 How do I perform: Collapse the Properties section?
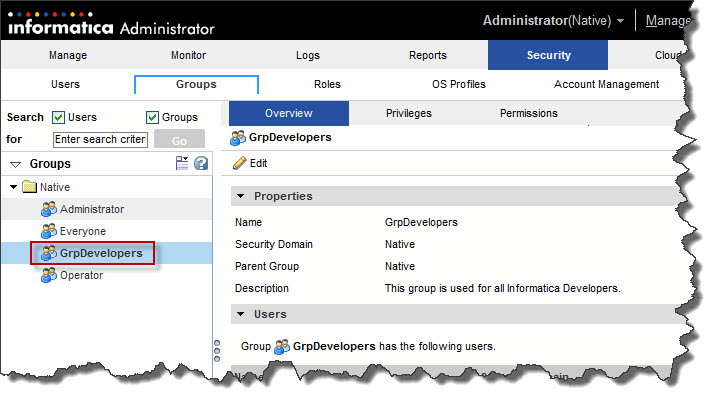pos(240,196)
